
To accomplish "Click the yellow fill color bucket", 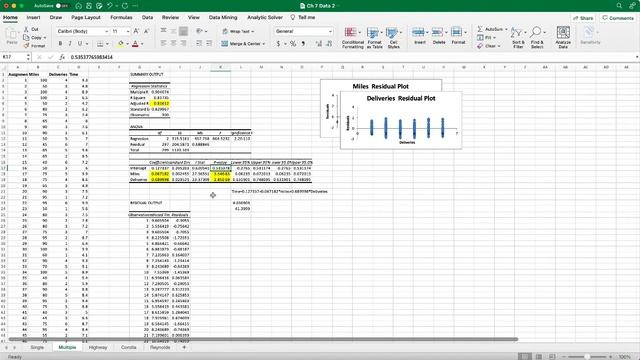I will click(x=120, y=43).
